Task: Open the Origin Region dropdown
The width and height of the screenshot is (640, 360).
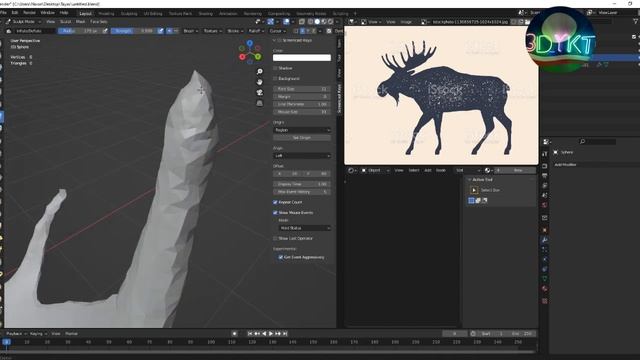Action: pyautogui.click(x=302, y=130)
